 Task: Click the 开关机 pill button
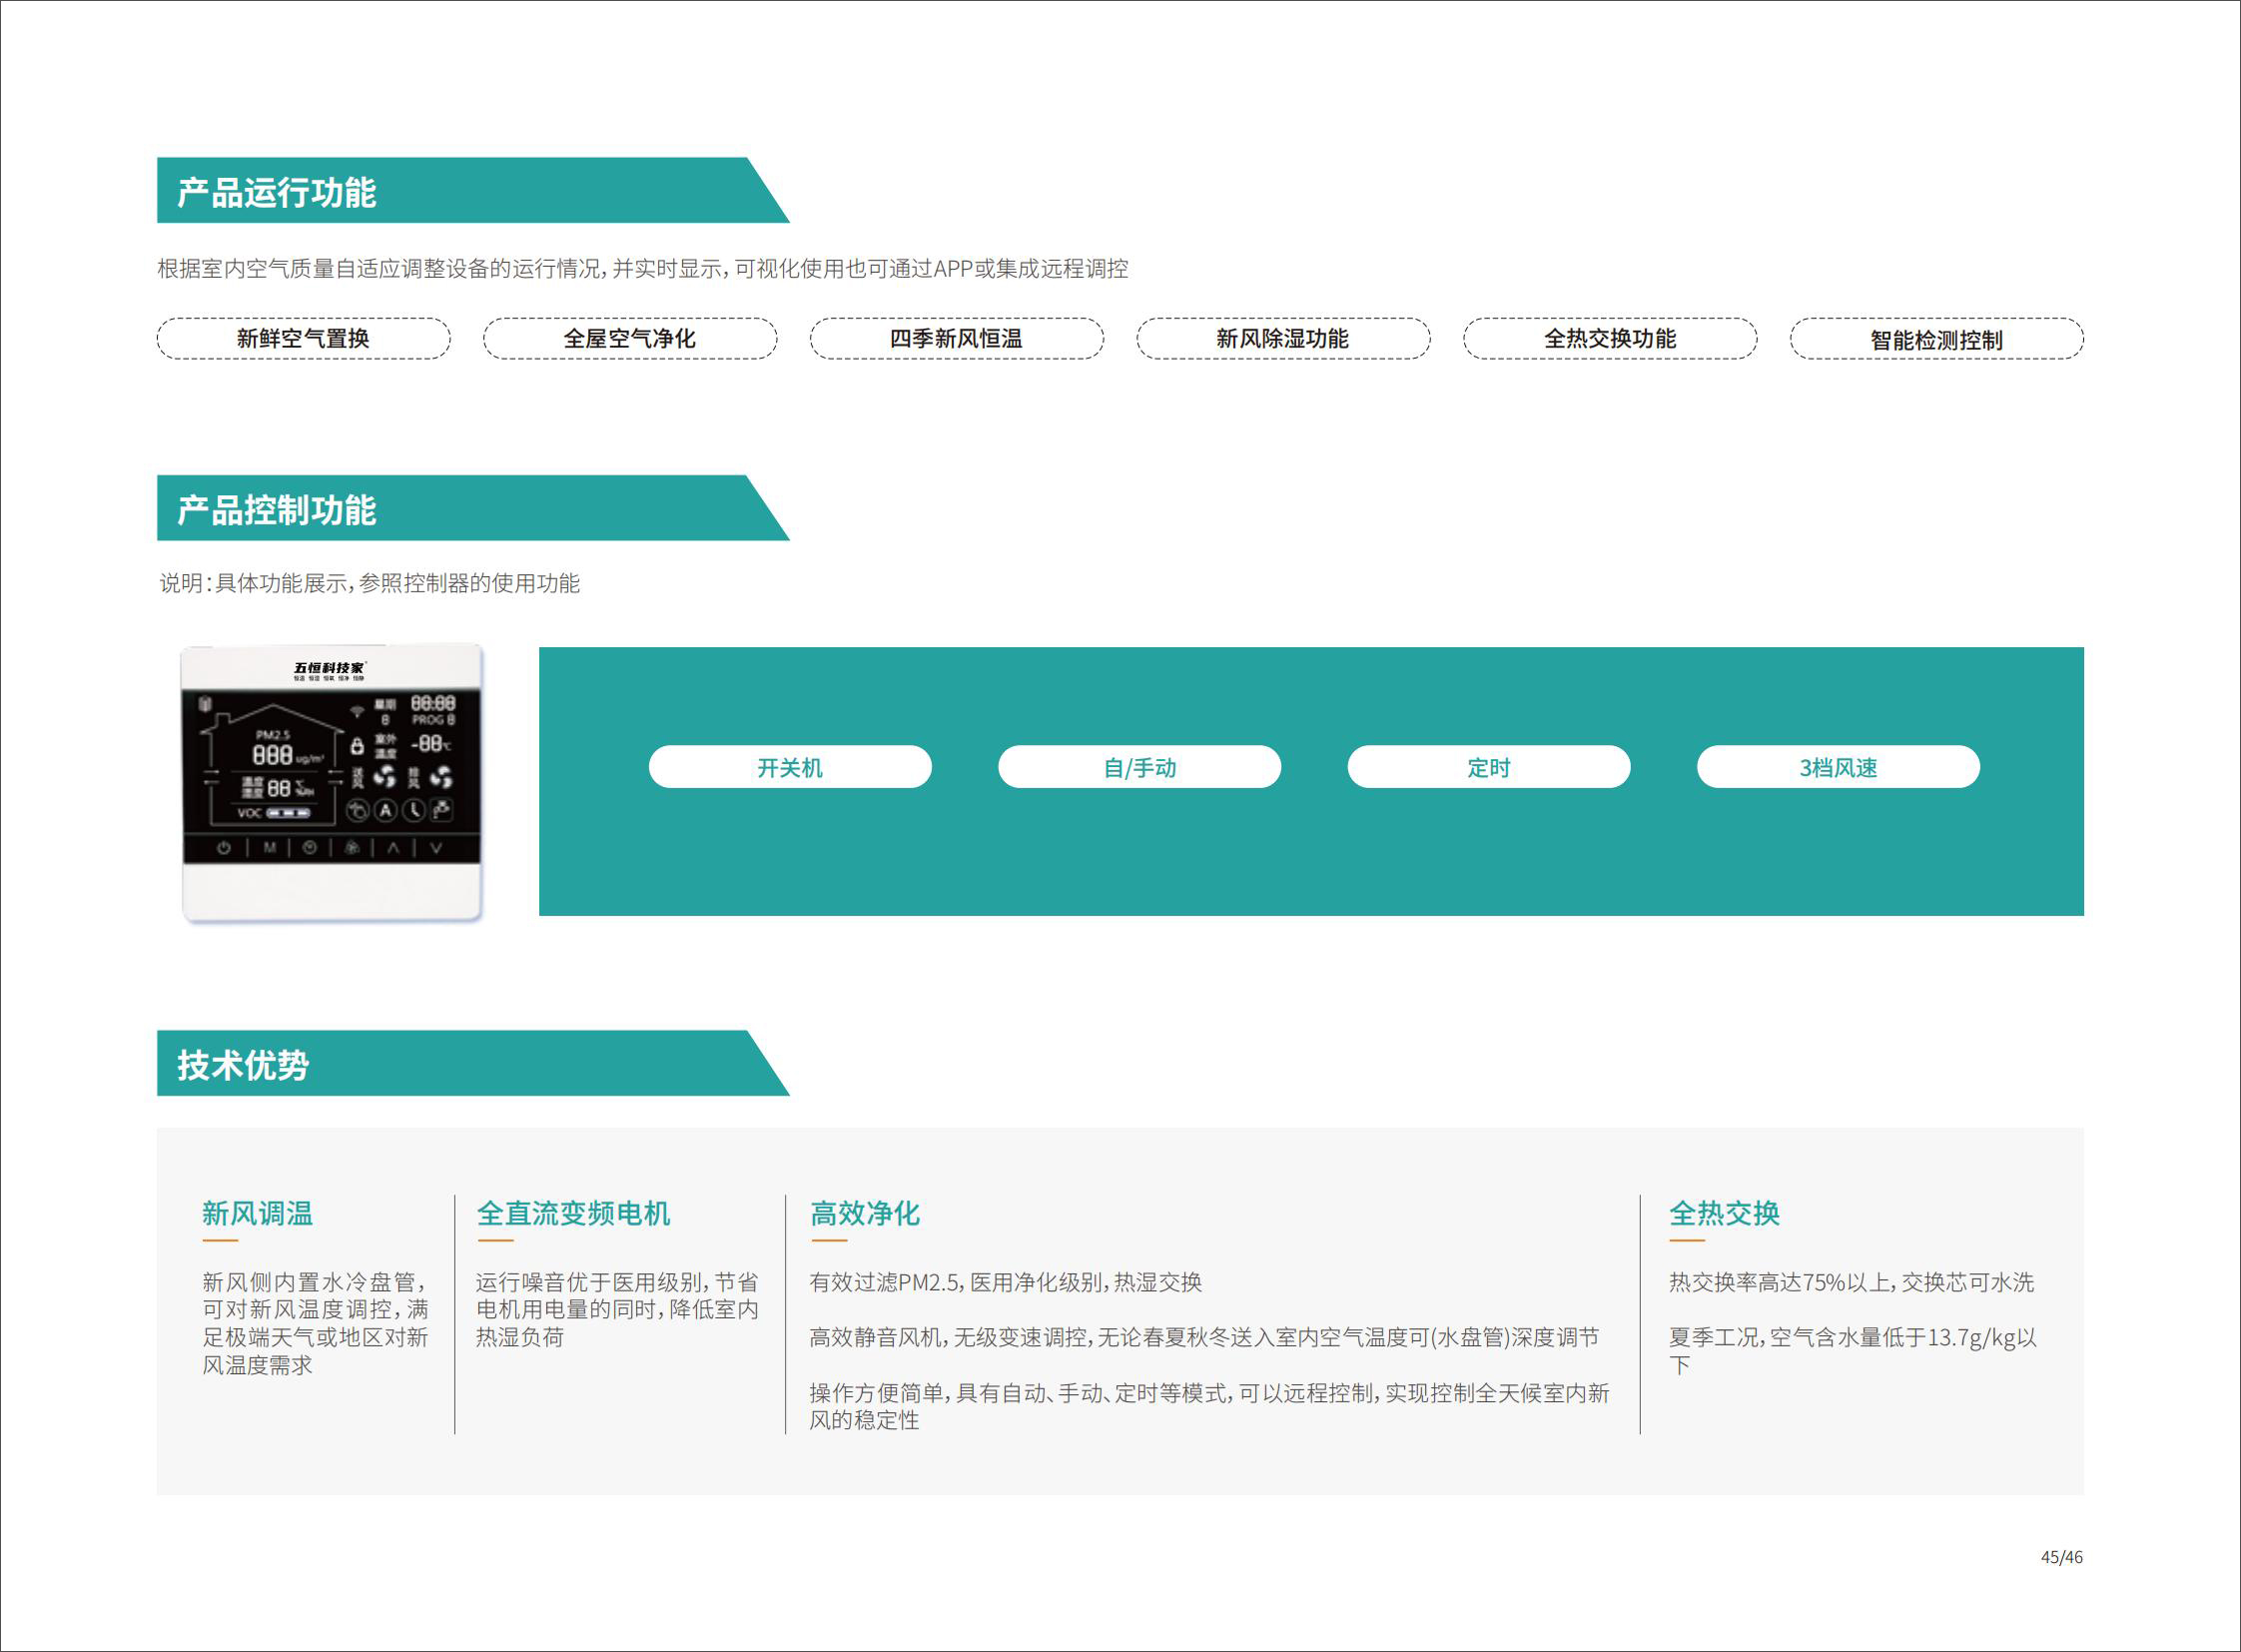pyautogui.click(x=790, y=767)
